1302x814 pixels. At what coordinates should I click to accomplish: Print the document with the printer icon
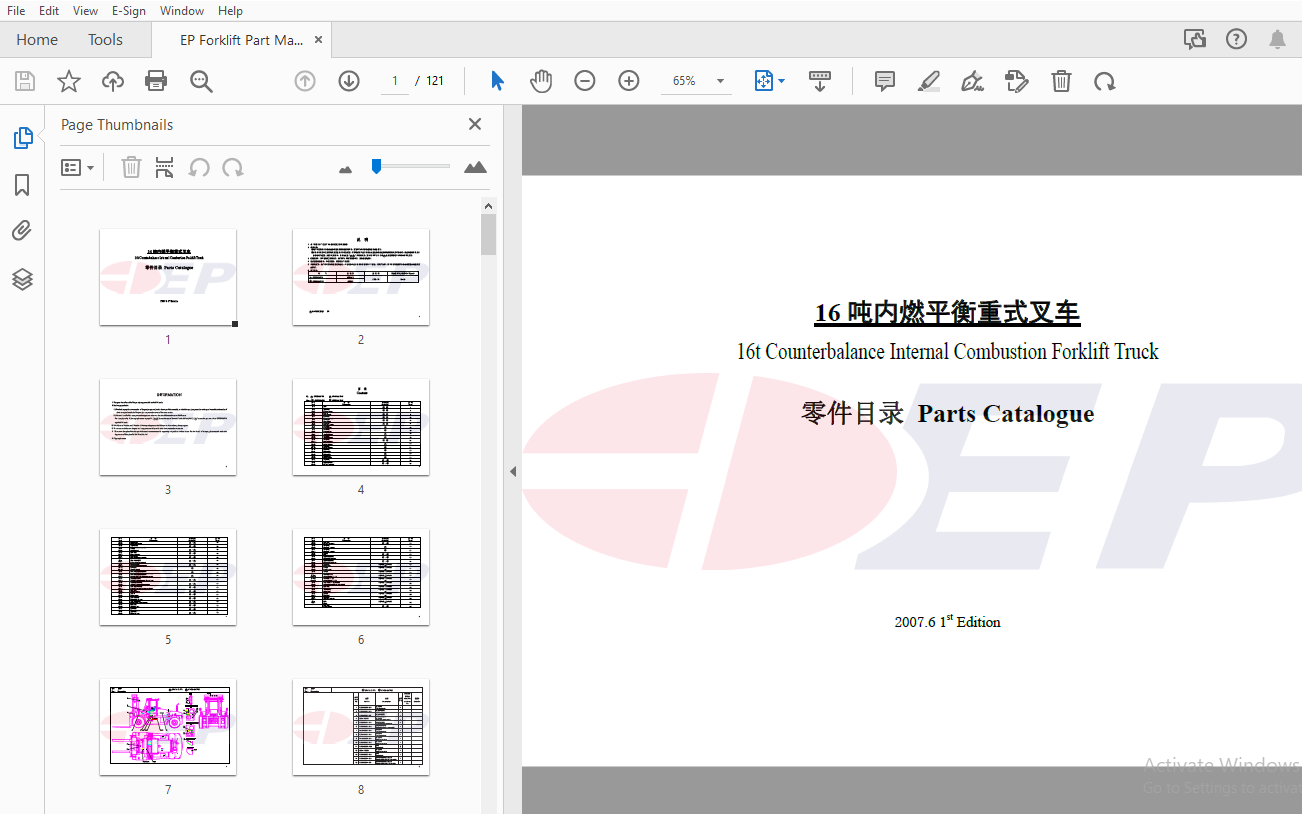tap(156, 81)
